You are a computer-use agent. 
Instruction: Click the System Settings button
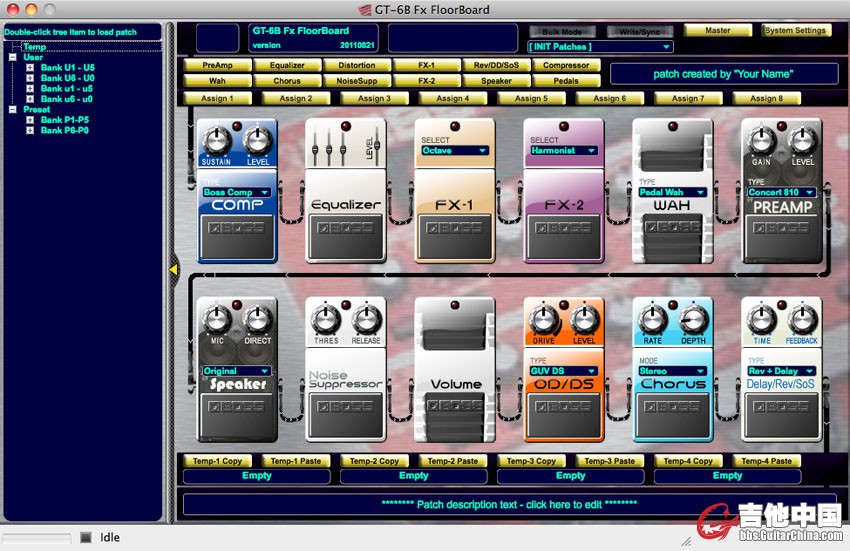(x=795, y=31)
